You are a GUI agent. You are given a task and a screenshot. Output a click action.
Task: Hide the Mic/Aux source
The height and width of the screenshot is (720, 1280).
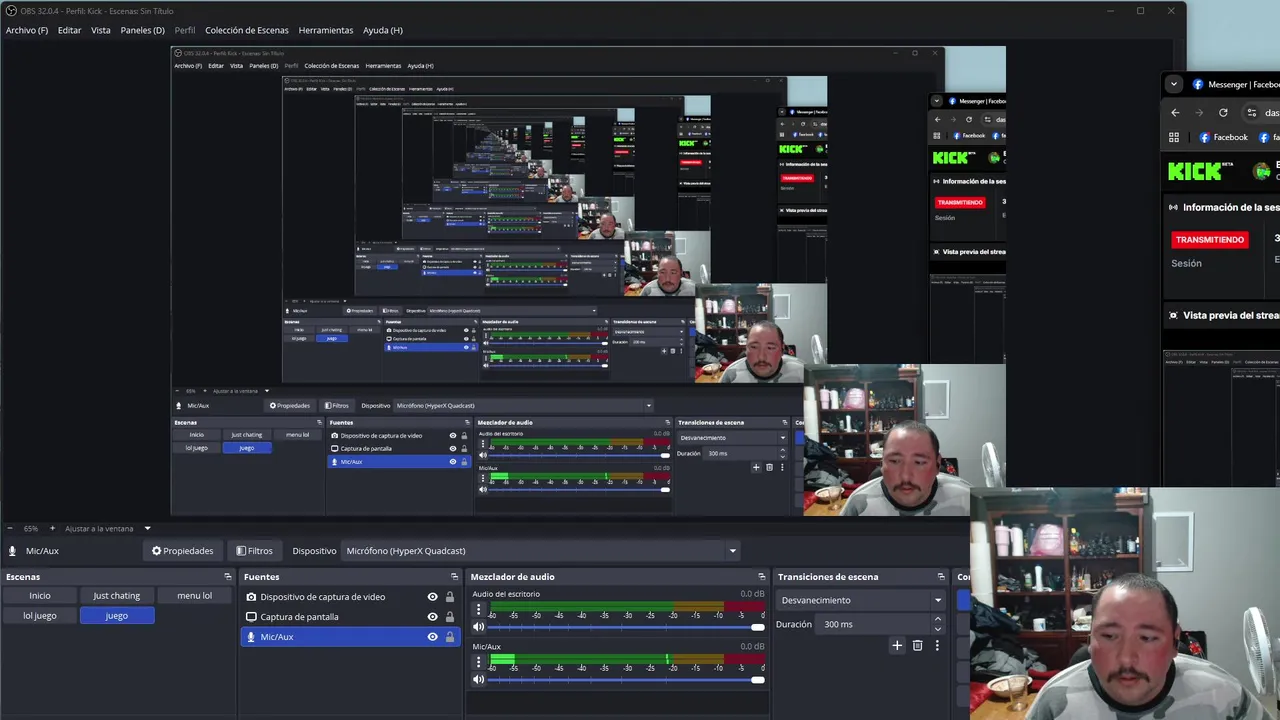click(x=432, y=637)
